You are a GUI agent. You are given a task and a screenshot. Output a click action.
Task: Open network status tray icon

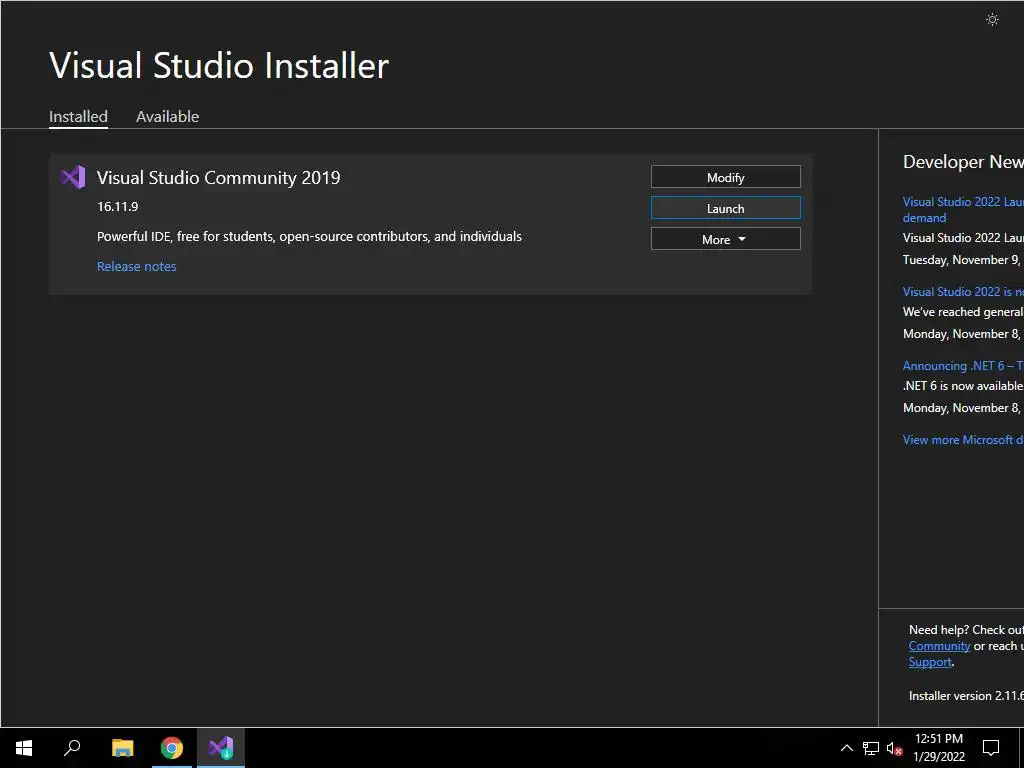point(871,748)
